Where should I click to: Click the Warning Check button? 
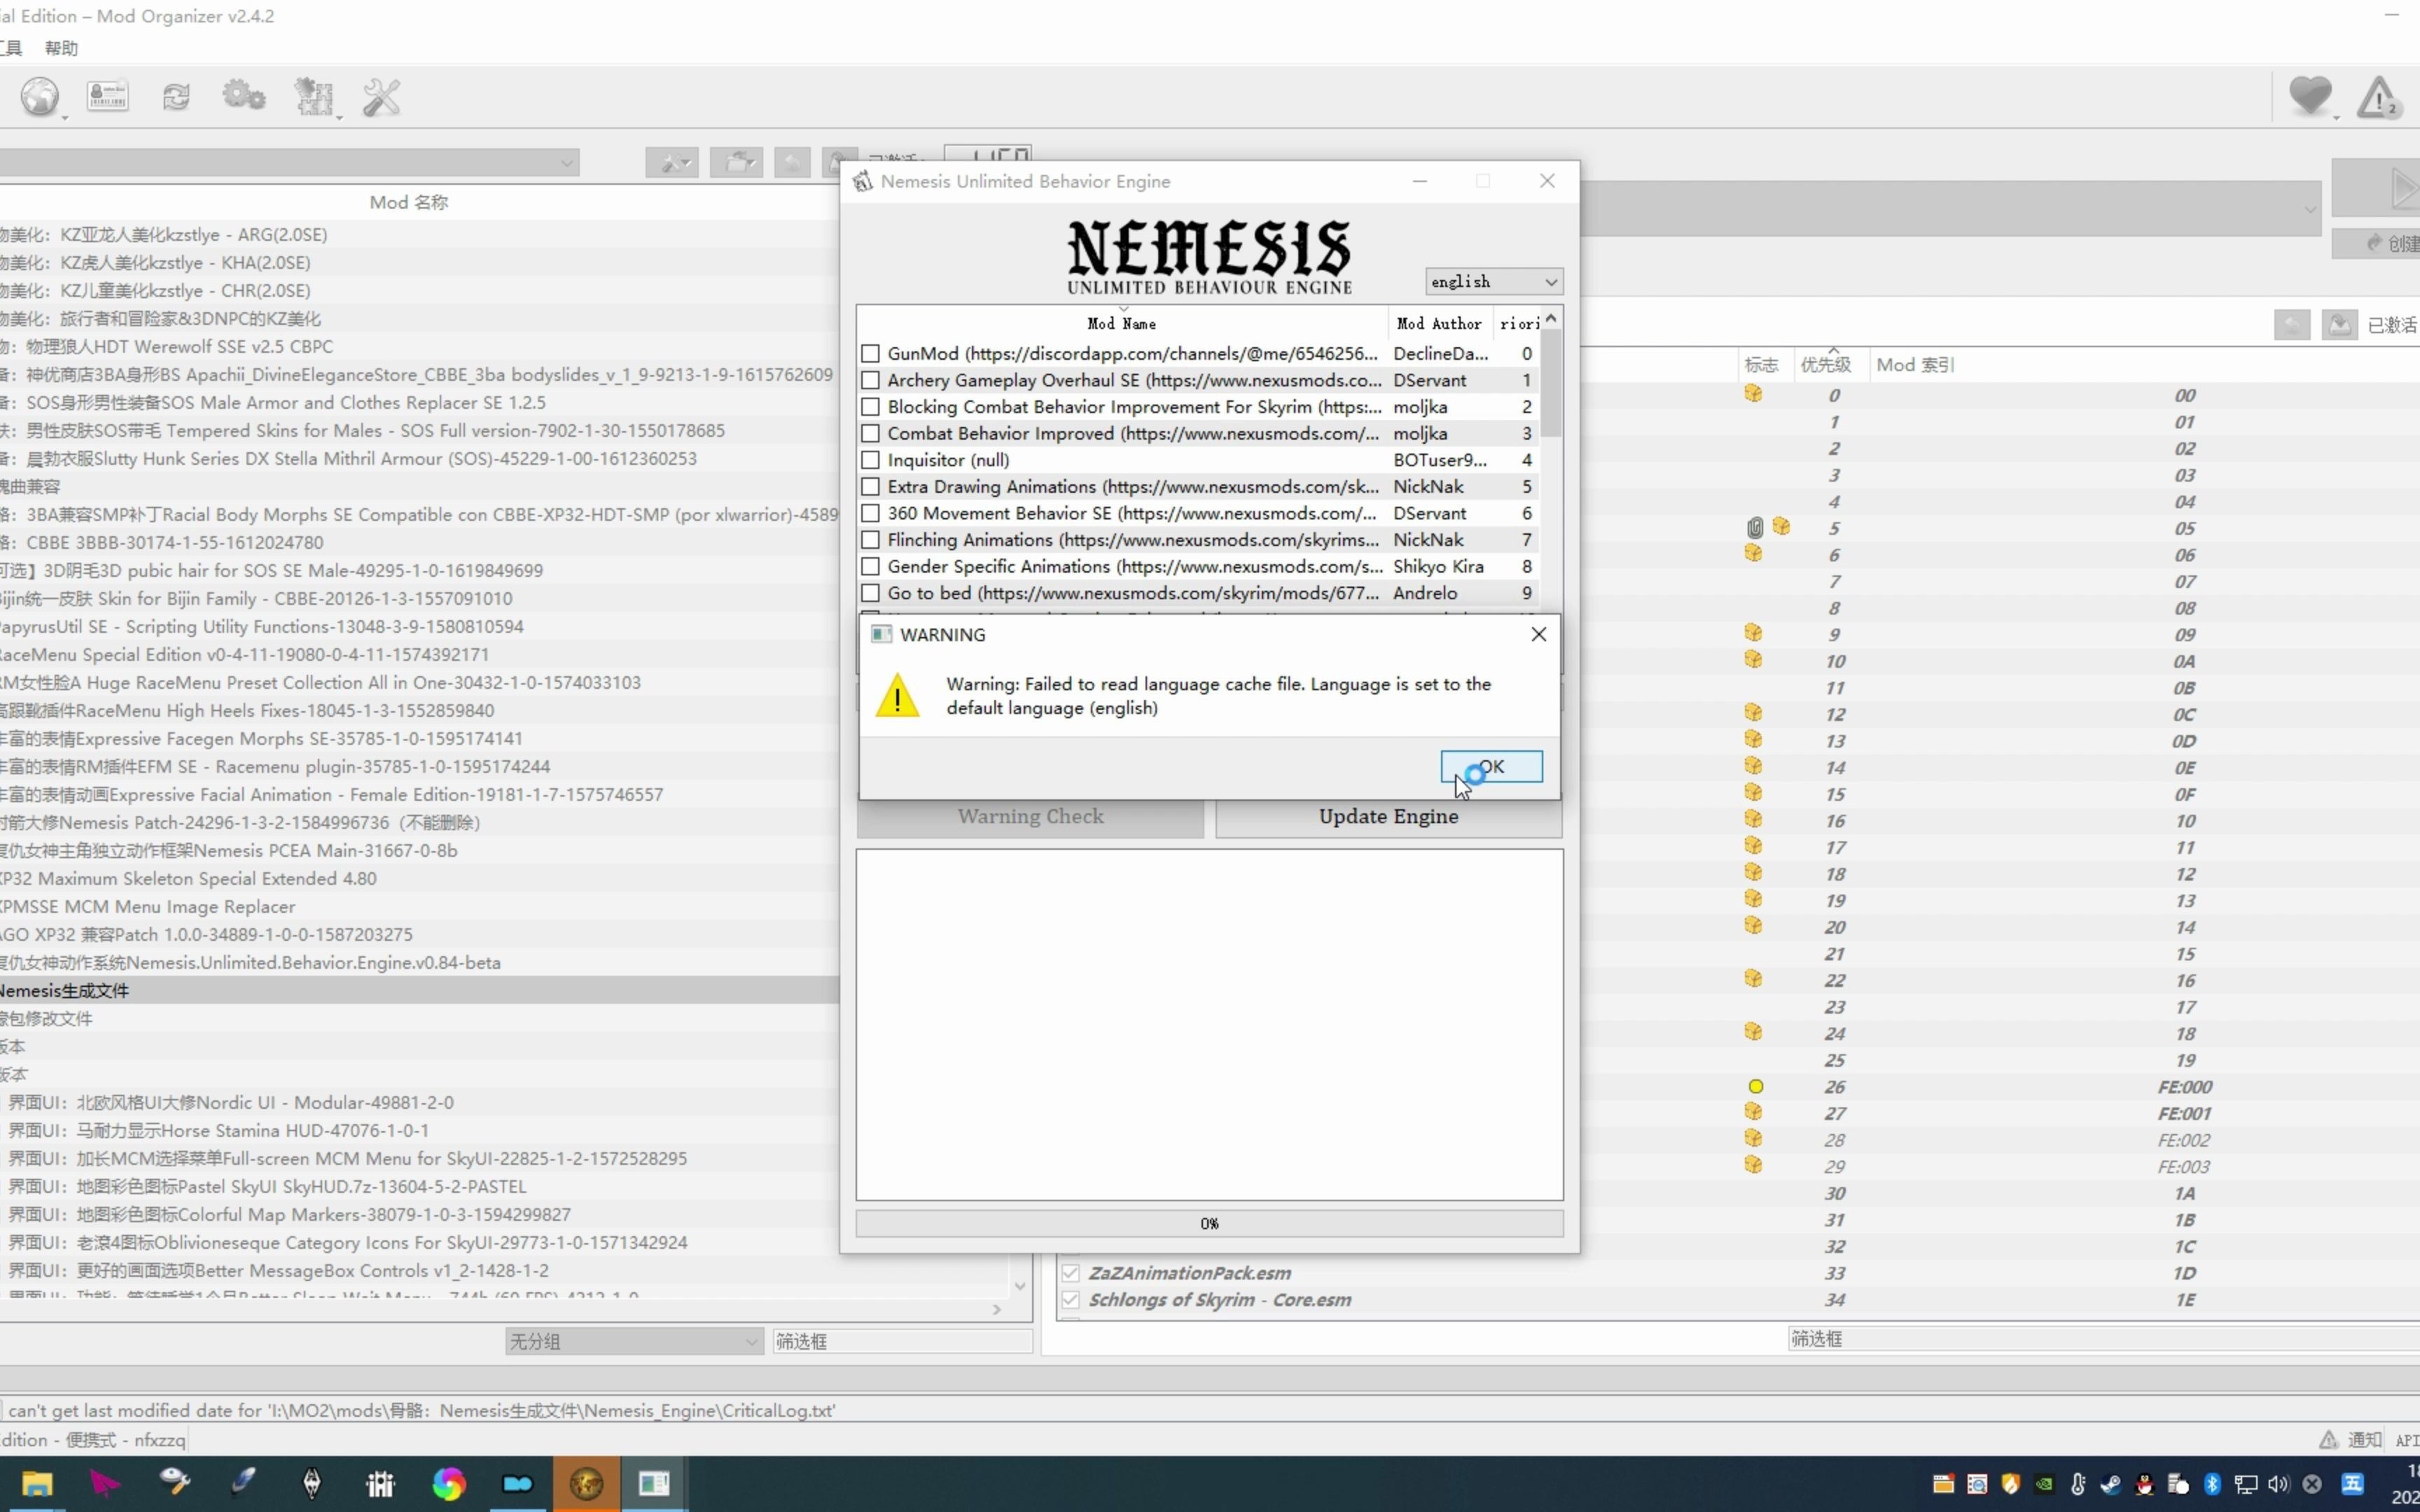1030,816
